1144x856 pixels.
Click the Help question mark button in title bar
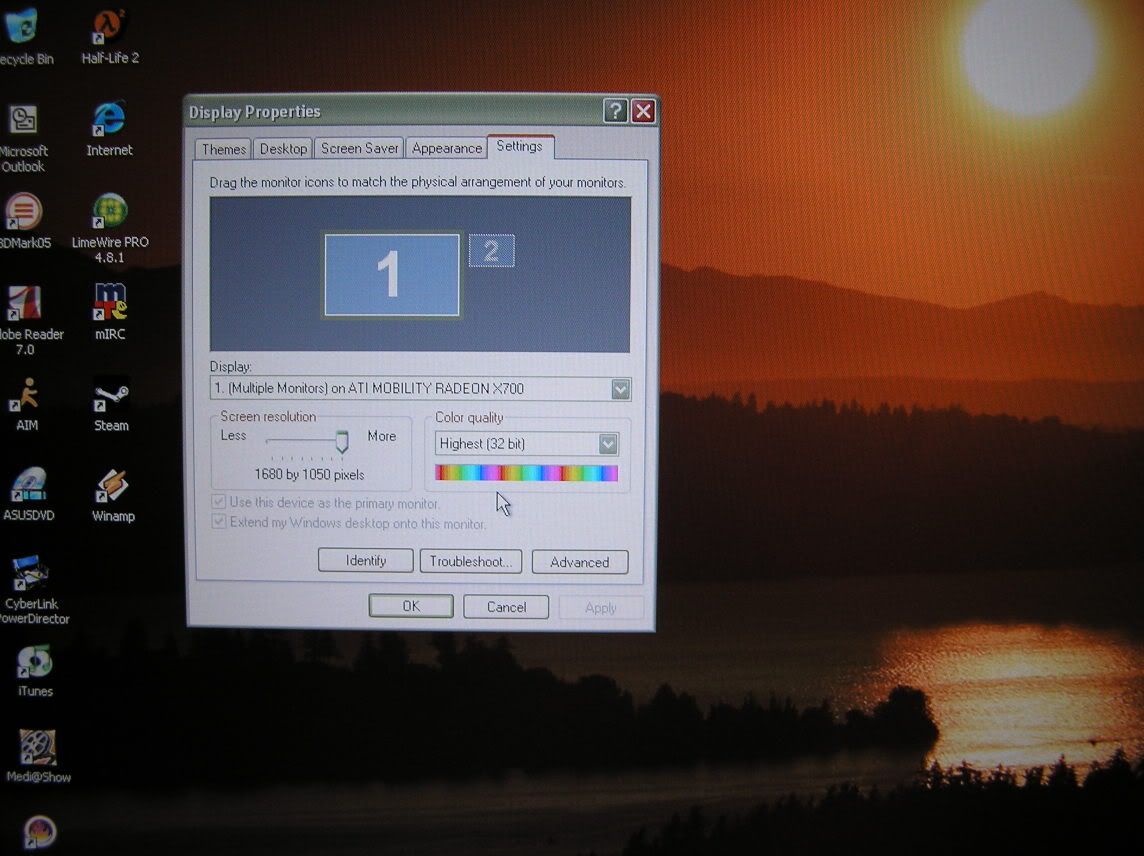tap(615, 111)
